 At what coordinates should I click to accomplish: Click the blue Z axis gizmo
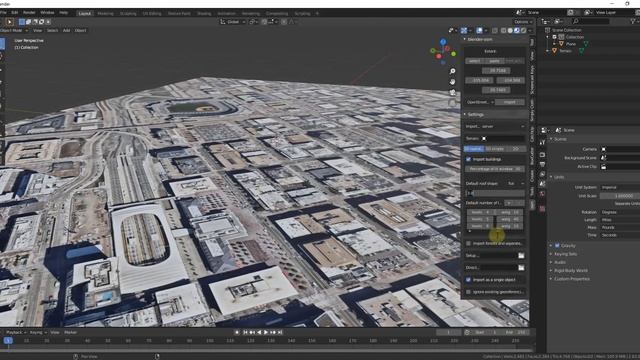click(x=443, y=42)
